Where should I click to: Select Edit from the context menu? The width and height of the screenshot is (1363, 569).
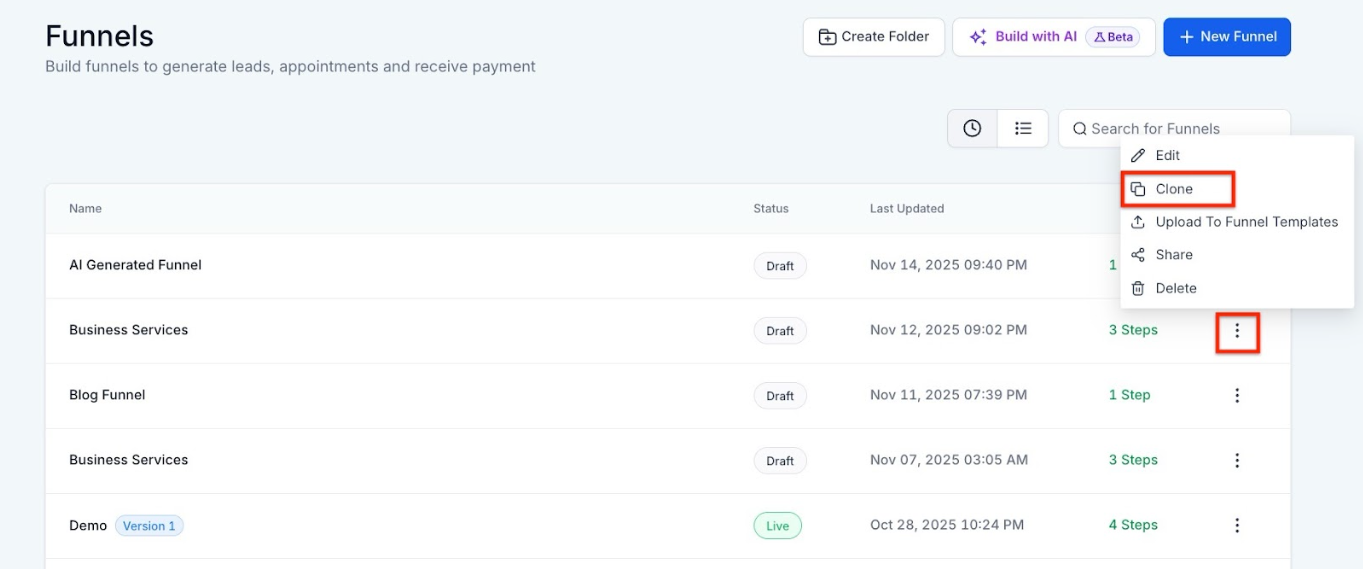[x=1167, y=156]
